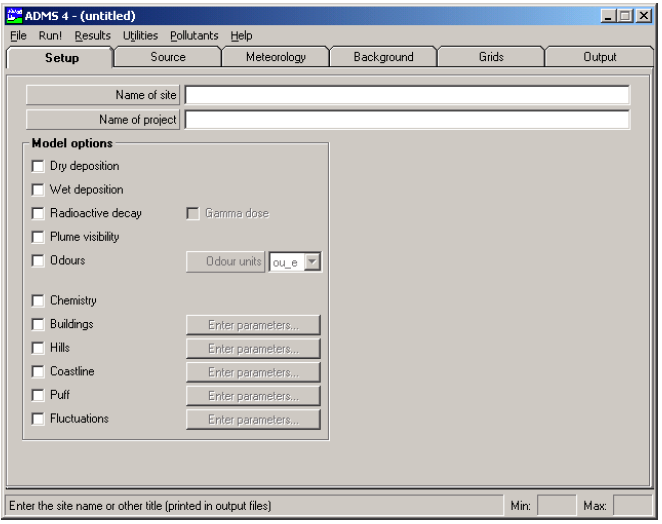Click the Max value box in status bar

(x=632, y=505)
